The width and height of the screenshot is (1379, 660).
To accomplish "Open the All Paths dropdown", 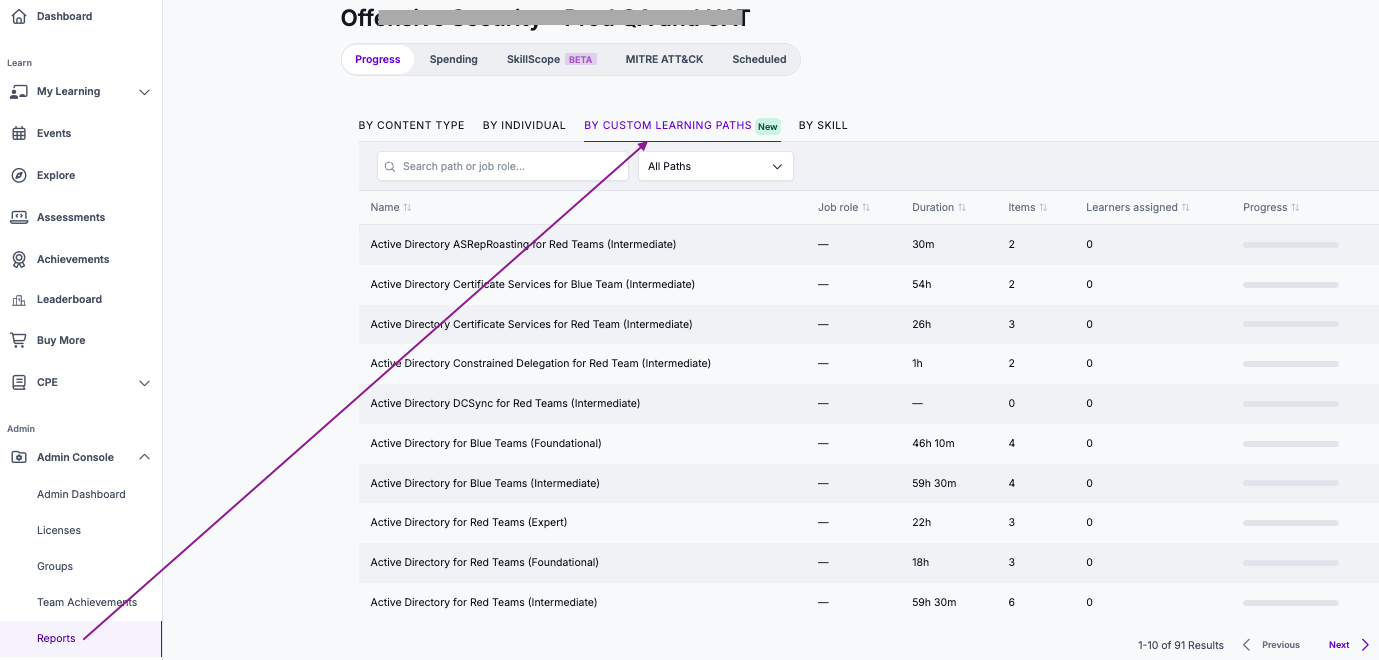I will coord(716,166).
